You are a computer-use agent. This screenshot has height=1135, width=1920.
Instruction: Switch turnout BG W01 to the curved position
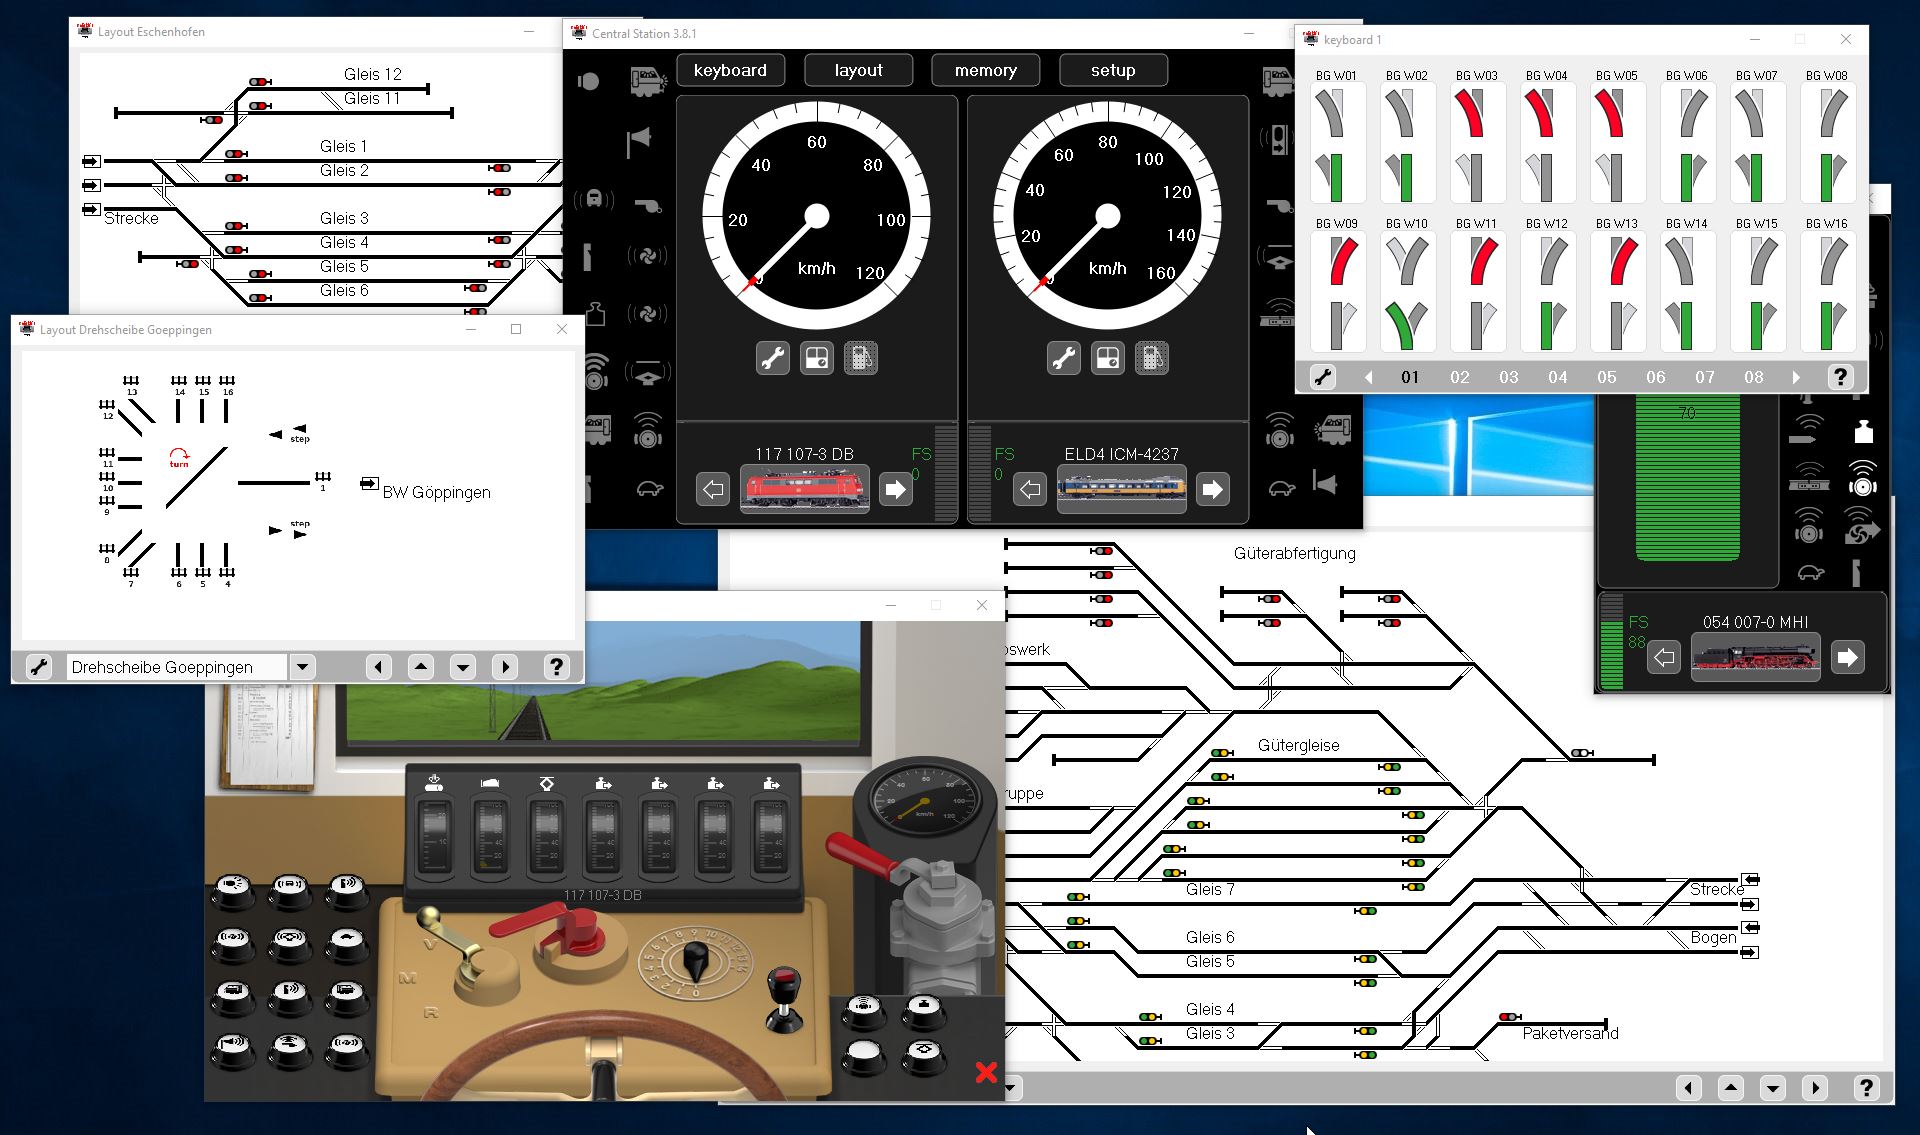click(x=1328, y=114)
